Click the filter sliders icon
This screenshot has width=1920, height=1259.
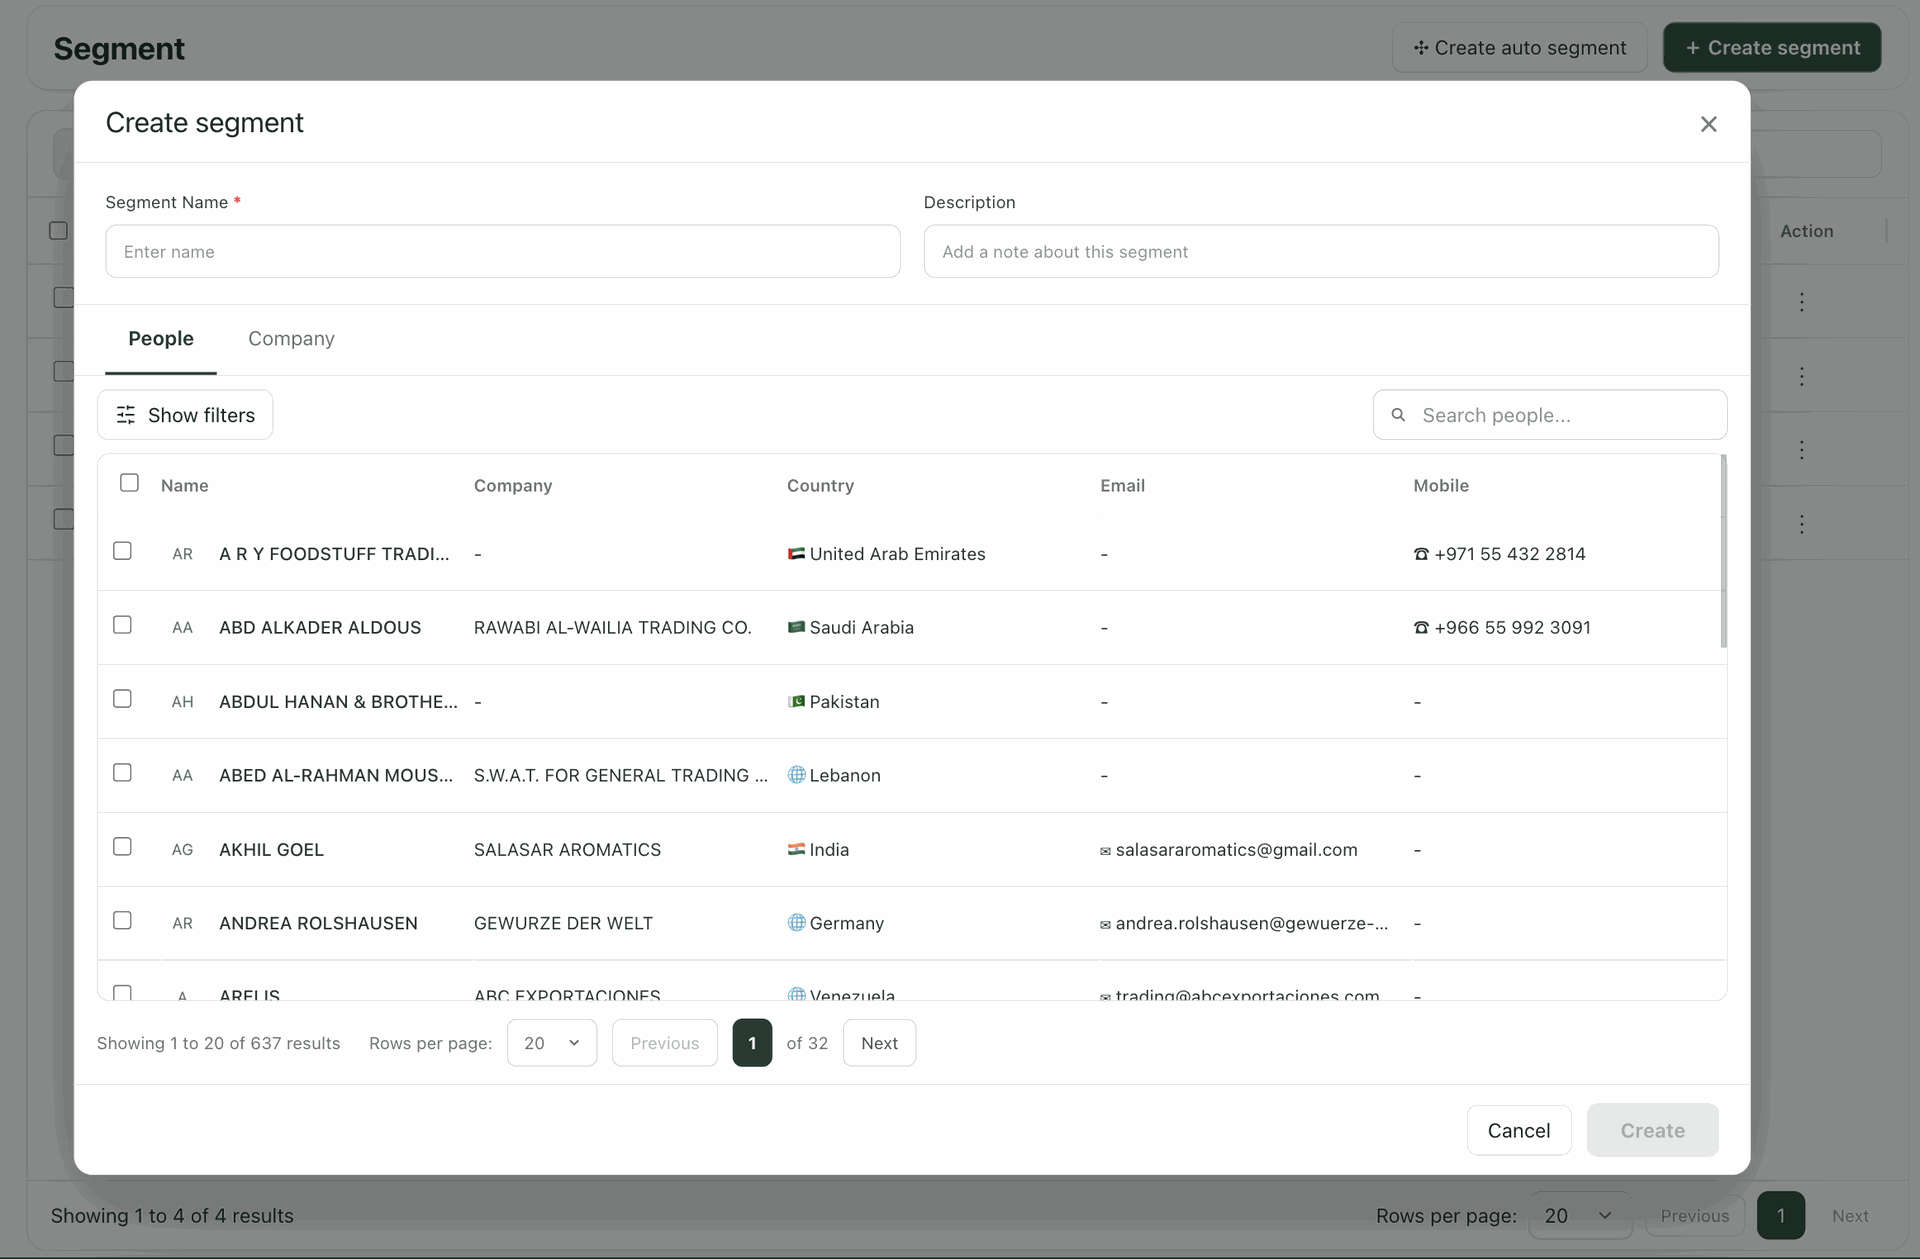click(x=126, y=415)
